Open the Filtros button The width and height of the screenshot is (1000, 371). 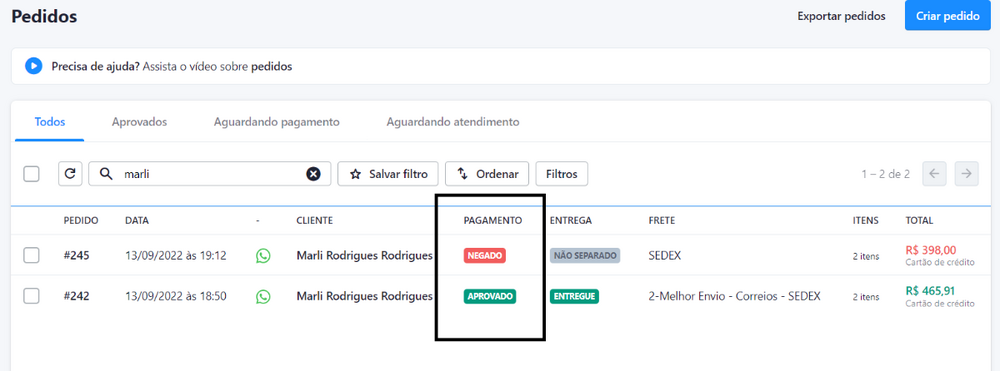pos(562,173)
